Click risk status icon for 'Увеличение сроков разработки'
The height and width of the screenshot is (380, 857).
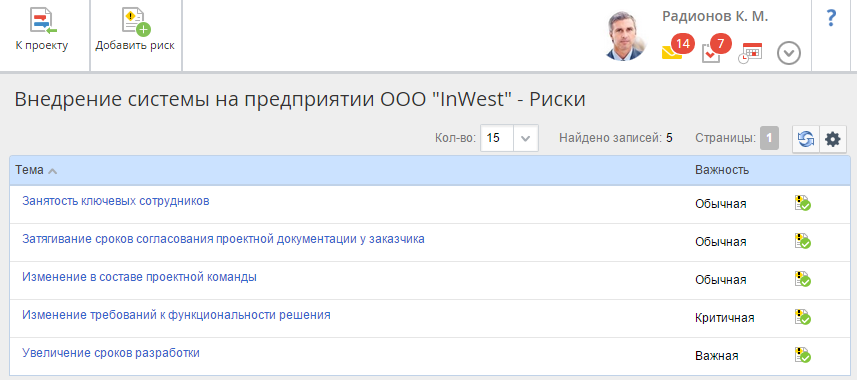coord(802,355)
